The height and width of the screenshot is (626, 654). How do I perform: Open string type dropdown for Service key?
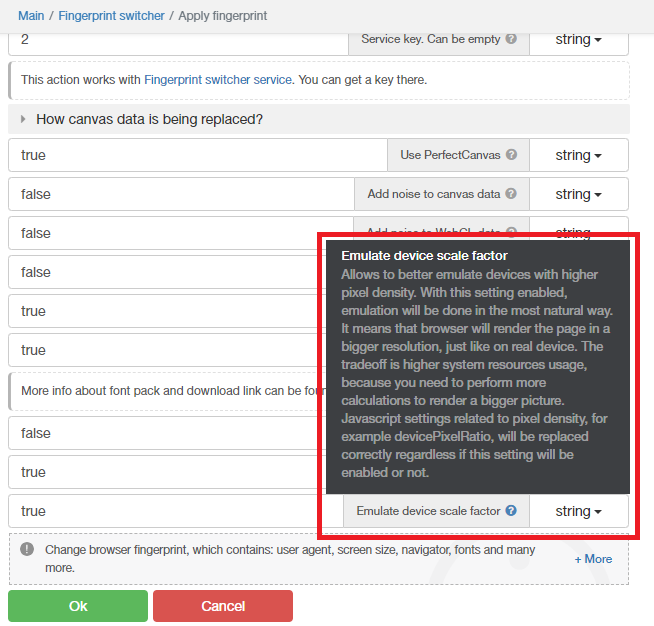(578, 40)
